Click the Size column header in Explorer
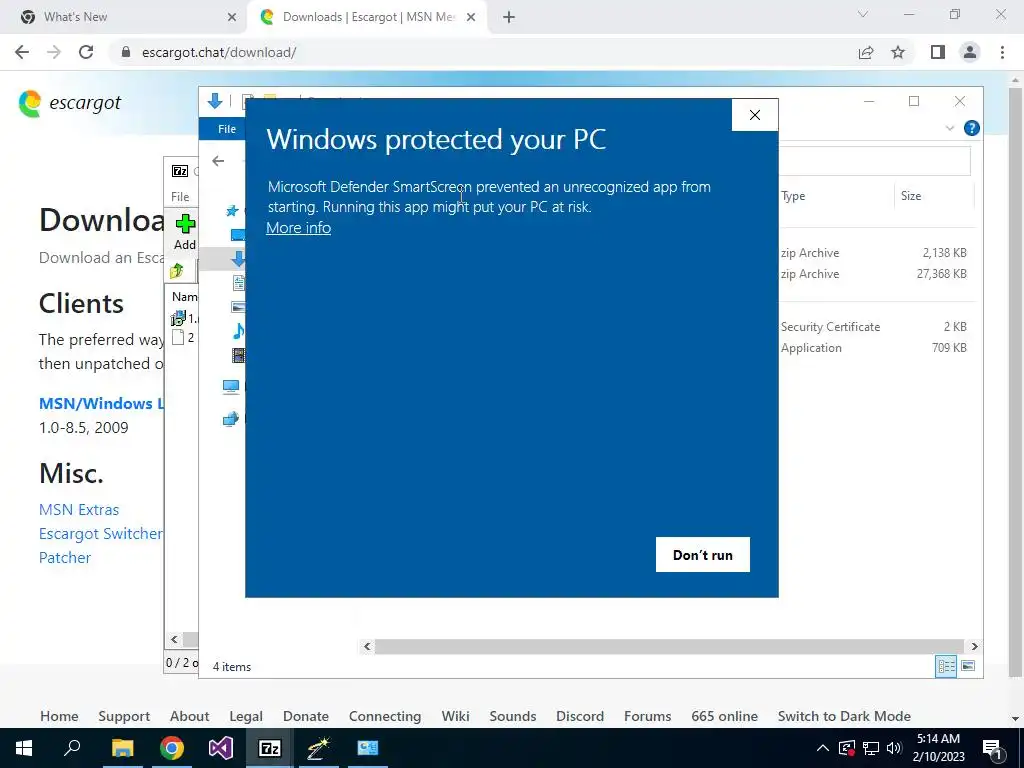 tap(911, 196)
